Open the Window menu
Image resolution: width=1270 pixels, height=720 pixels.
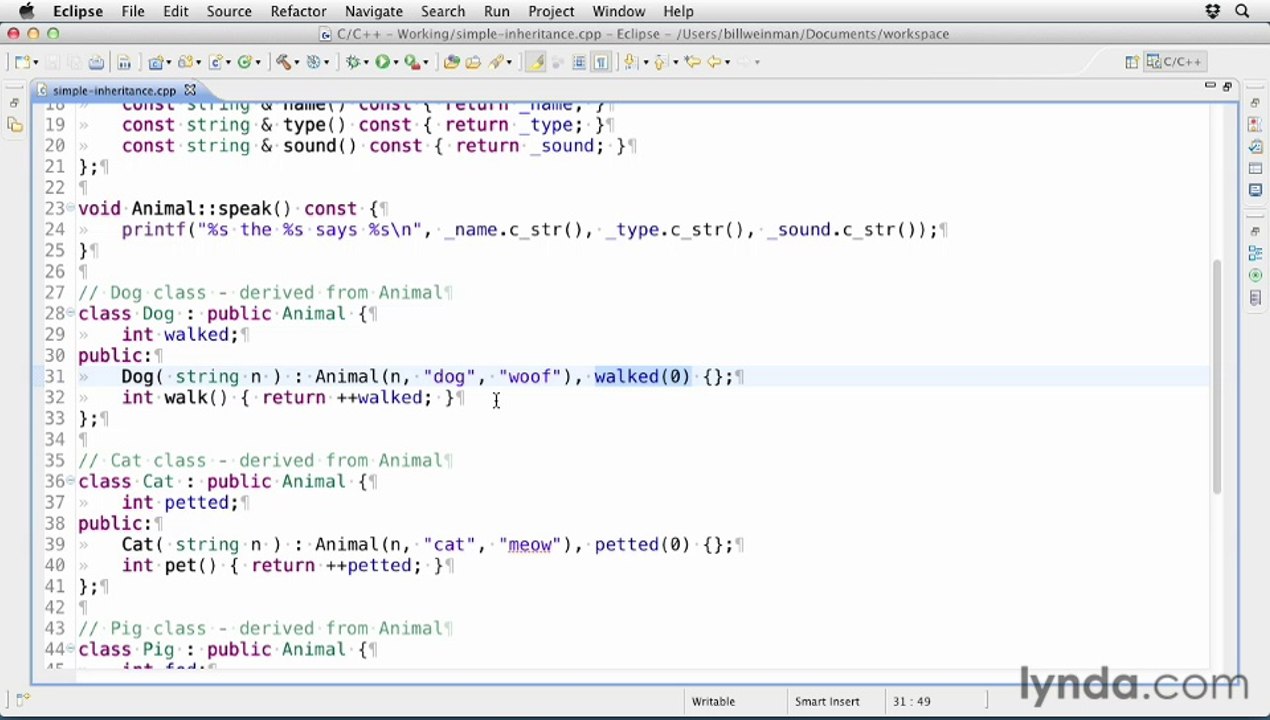tap(618, 11)
